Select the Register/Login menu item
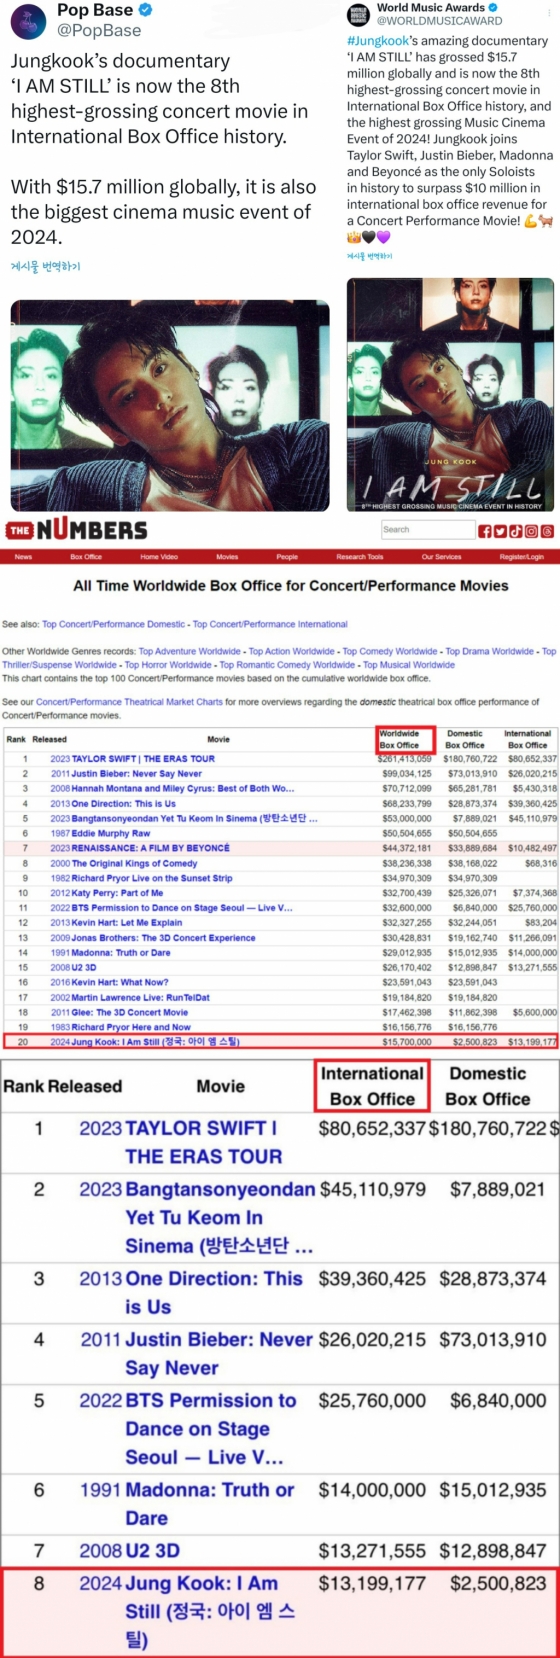Viewport: 560px width, 1658px height. [522, 557]
